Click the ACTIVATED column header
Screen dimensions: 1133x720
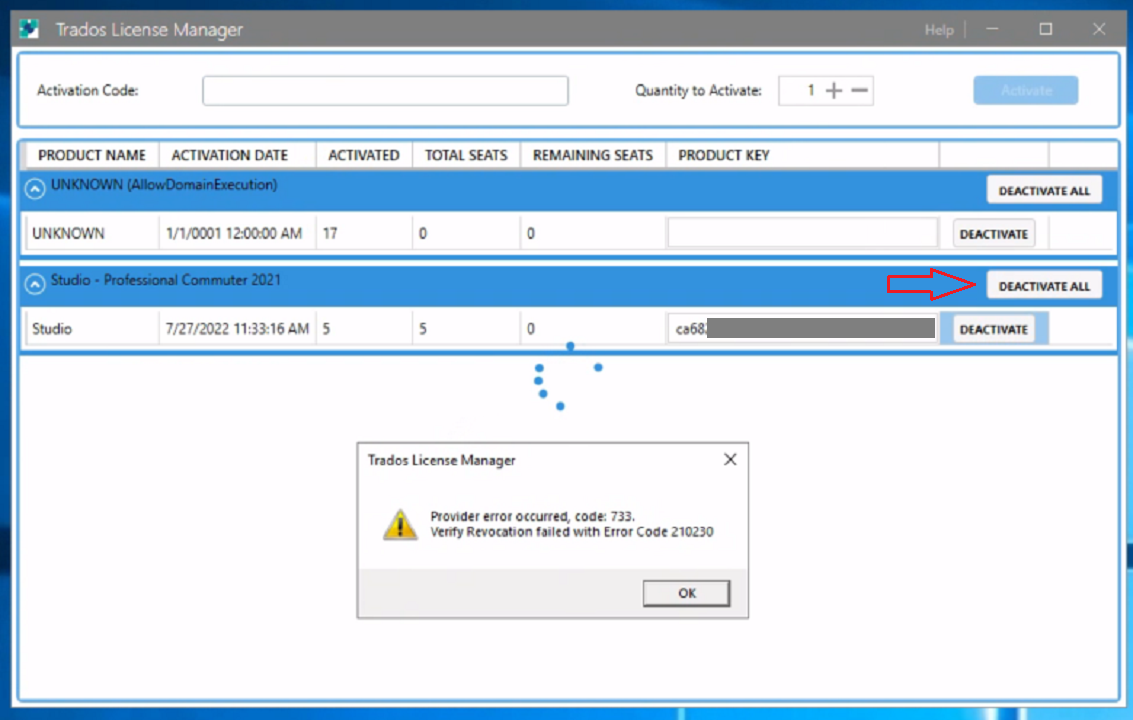point(363,155)
